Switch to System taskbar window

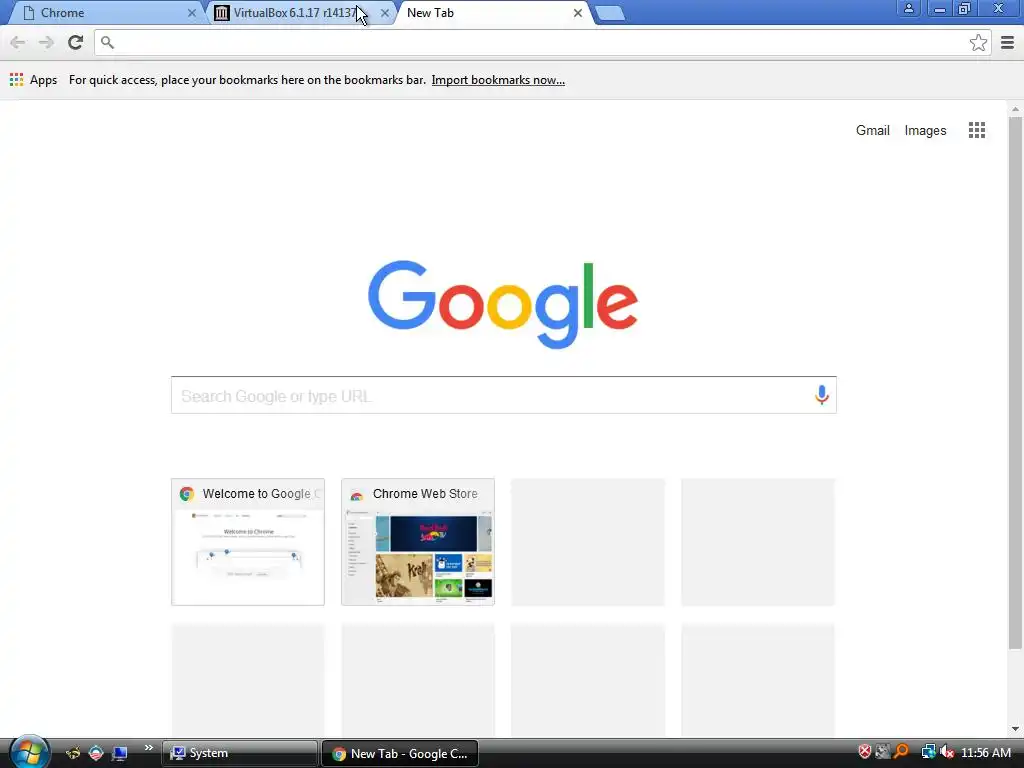pyautogui.click(x=240, y=753)
